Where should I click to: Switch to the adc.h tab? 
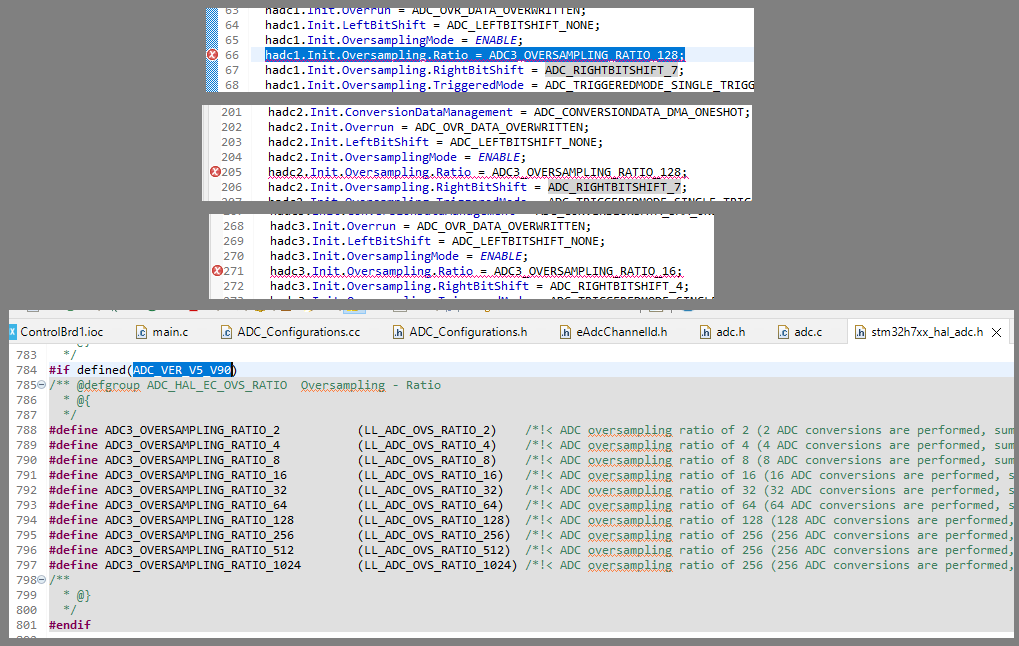point(722,332)
